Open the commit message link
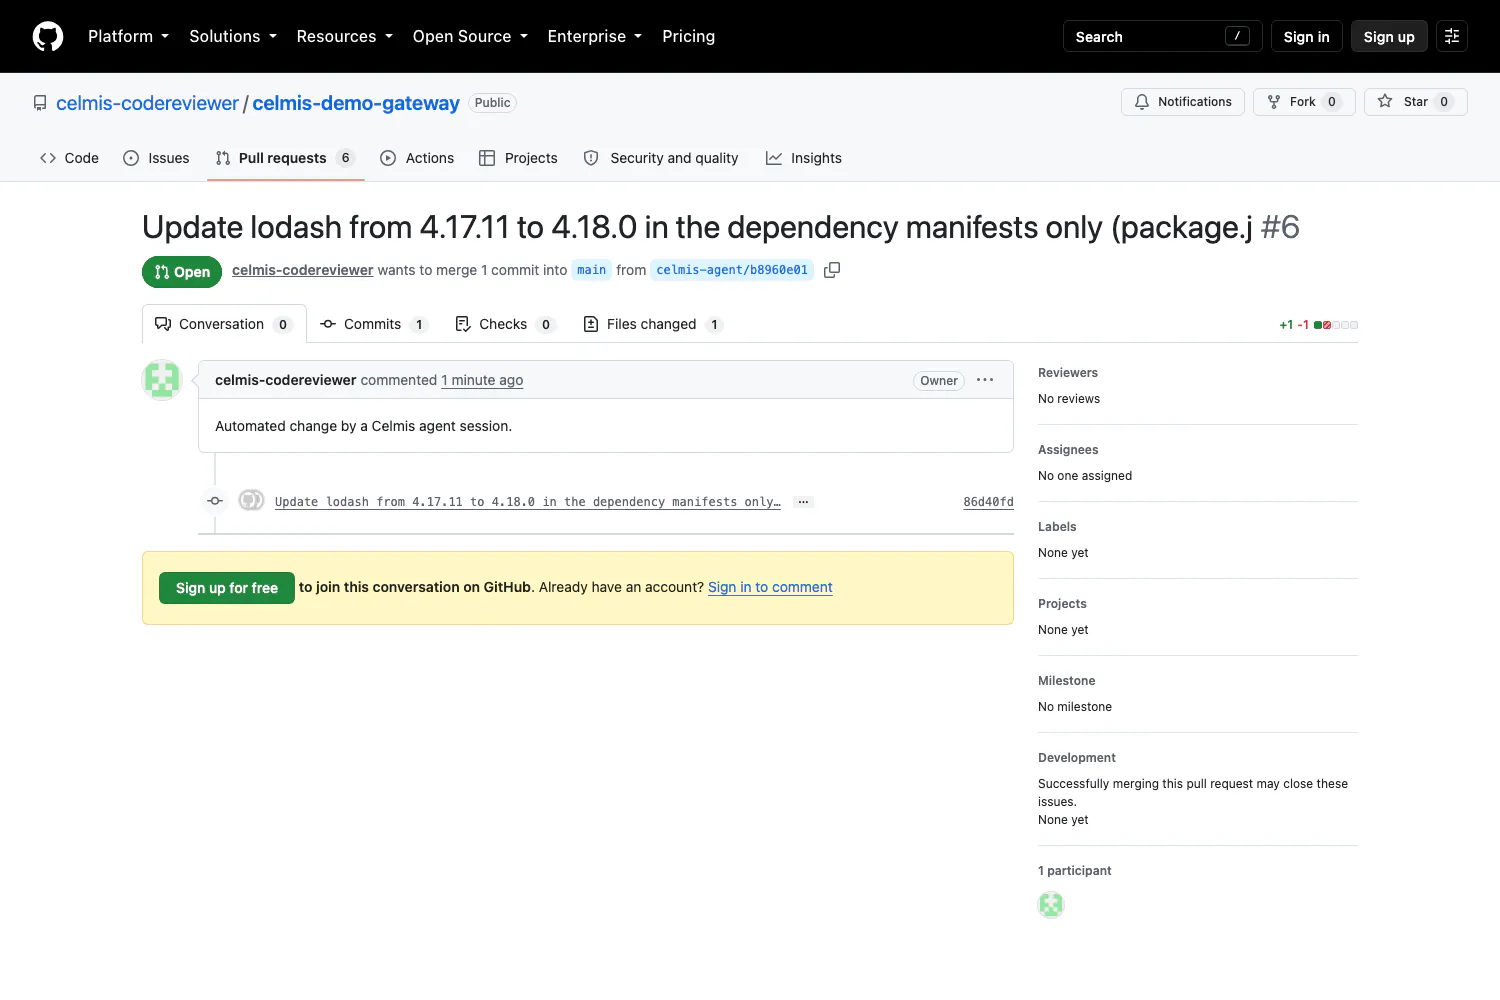Screen dimensions: 1500x1000 (x=527, y=502)
